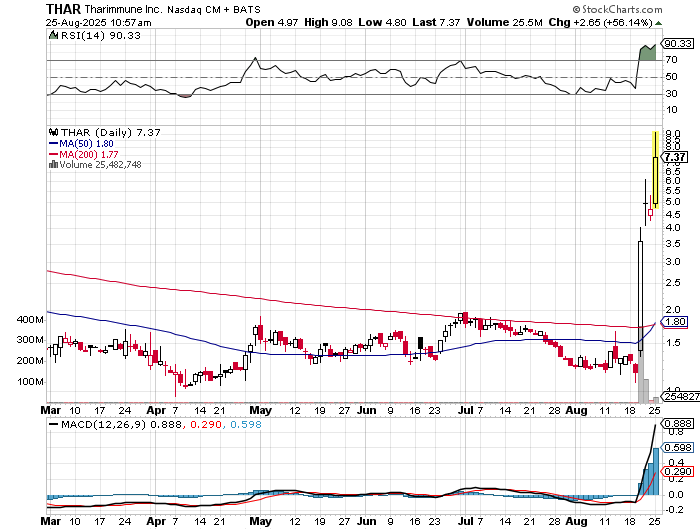This screenshot has width=700, height=530.
Task: Select the THAR (Daily) candlestick legend icon
Action: coord(52,132)
